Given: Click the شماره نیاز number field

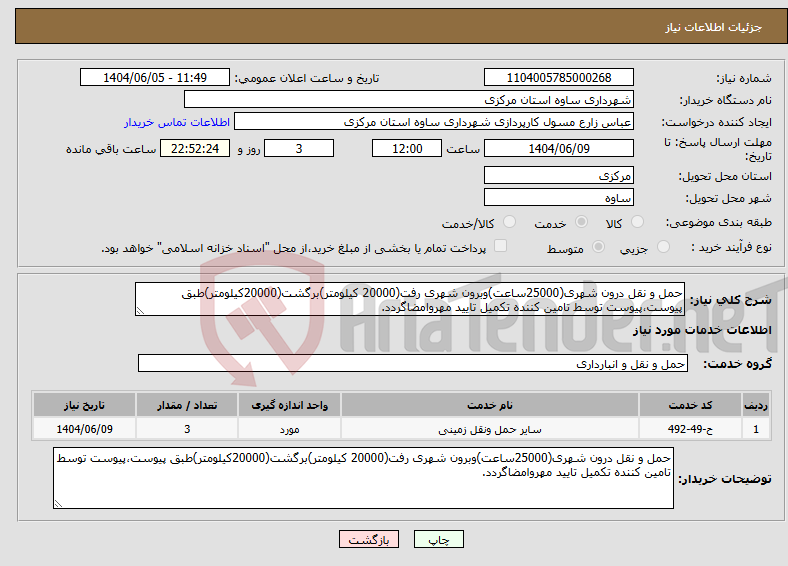Looking at the screenshot, I should (x=558, y=77).
